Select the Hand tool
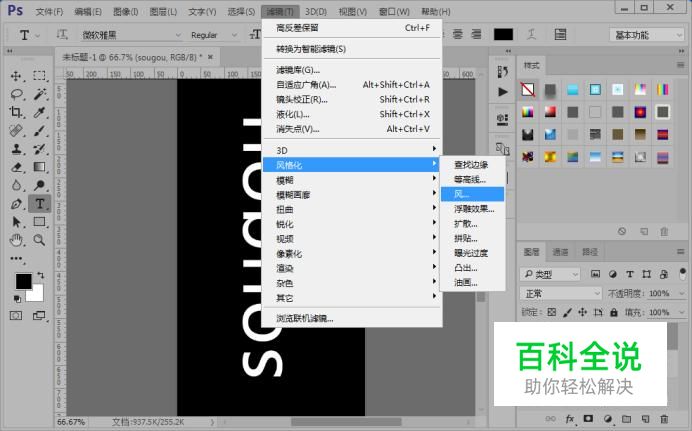Viewport: 692px width, 431px height. pos(16,240)
